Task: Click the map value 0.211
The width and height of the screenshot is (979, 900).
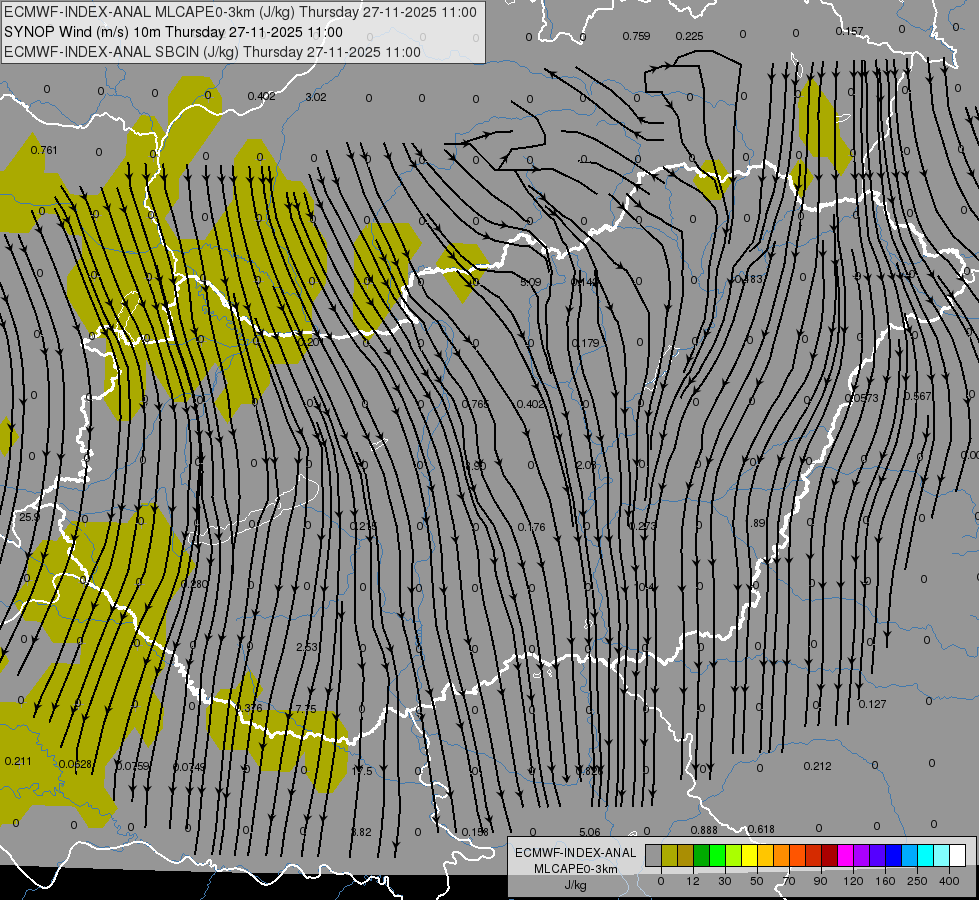Action: pyautogui.click(x=17, y=761)
